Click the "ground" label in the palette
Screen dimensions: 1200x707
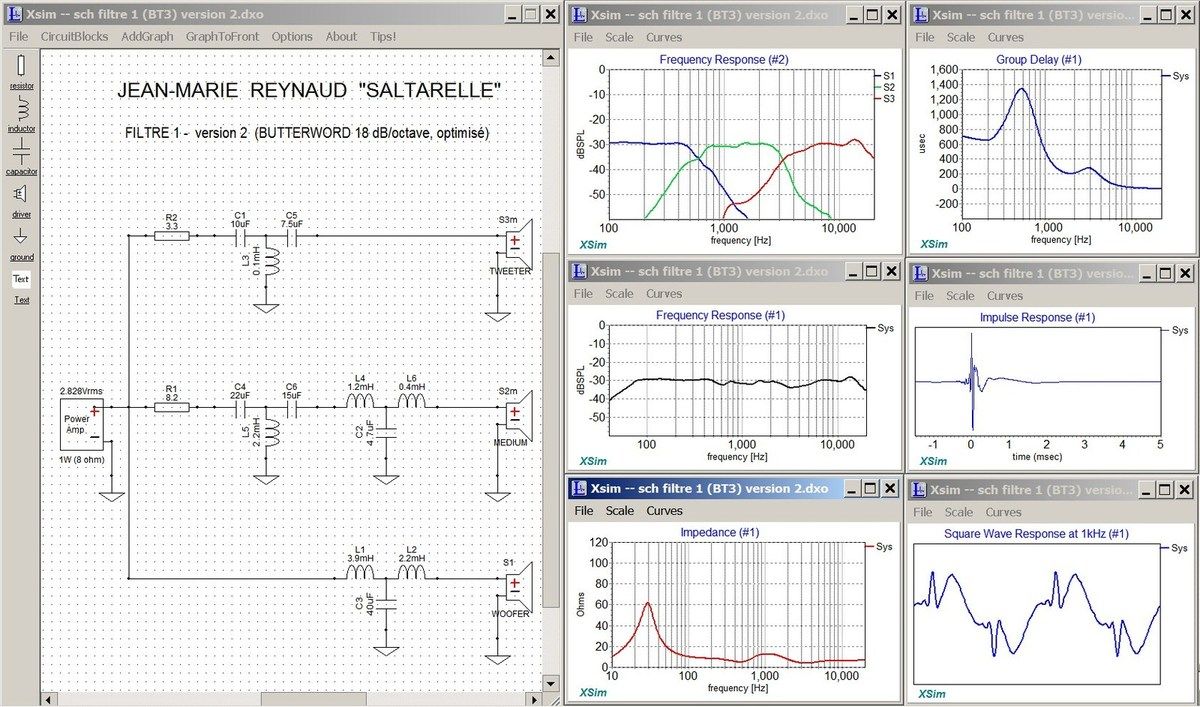pos(21,257)
